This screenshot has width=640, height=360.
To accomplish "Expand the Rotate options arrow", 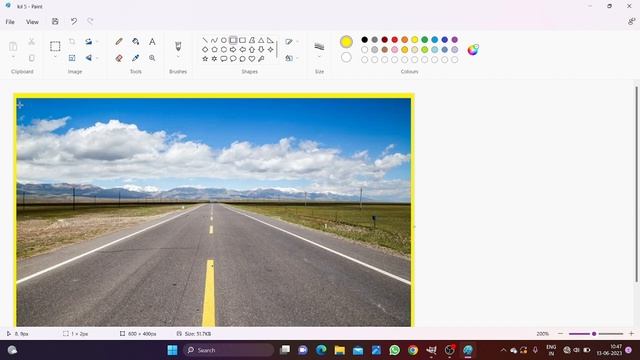I will [x=97, y=42].
